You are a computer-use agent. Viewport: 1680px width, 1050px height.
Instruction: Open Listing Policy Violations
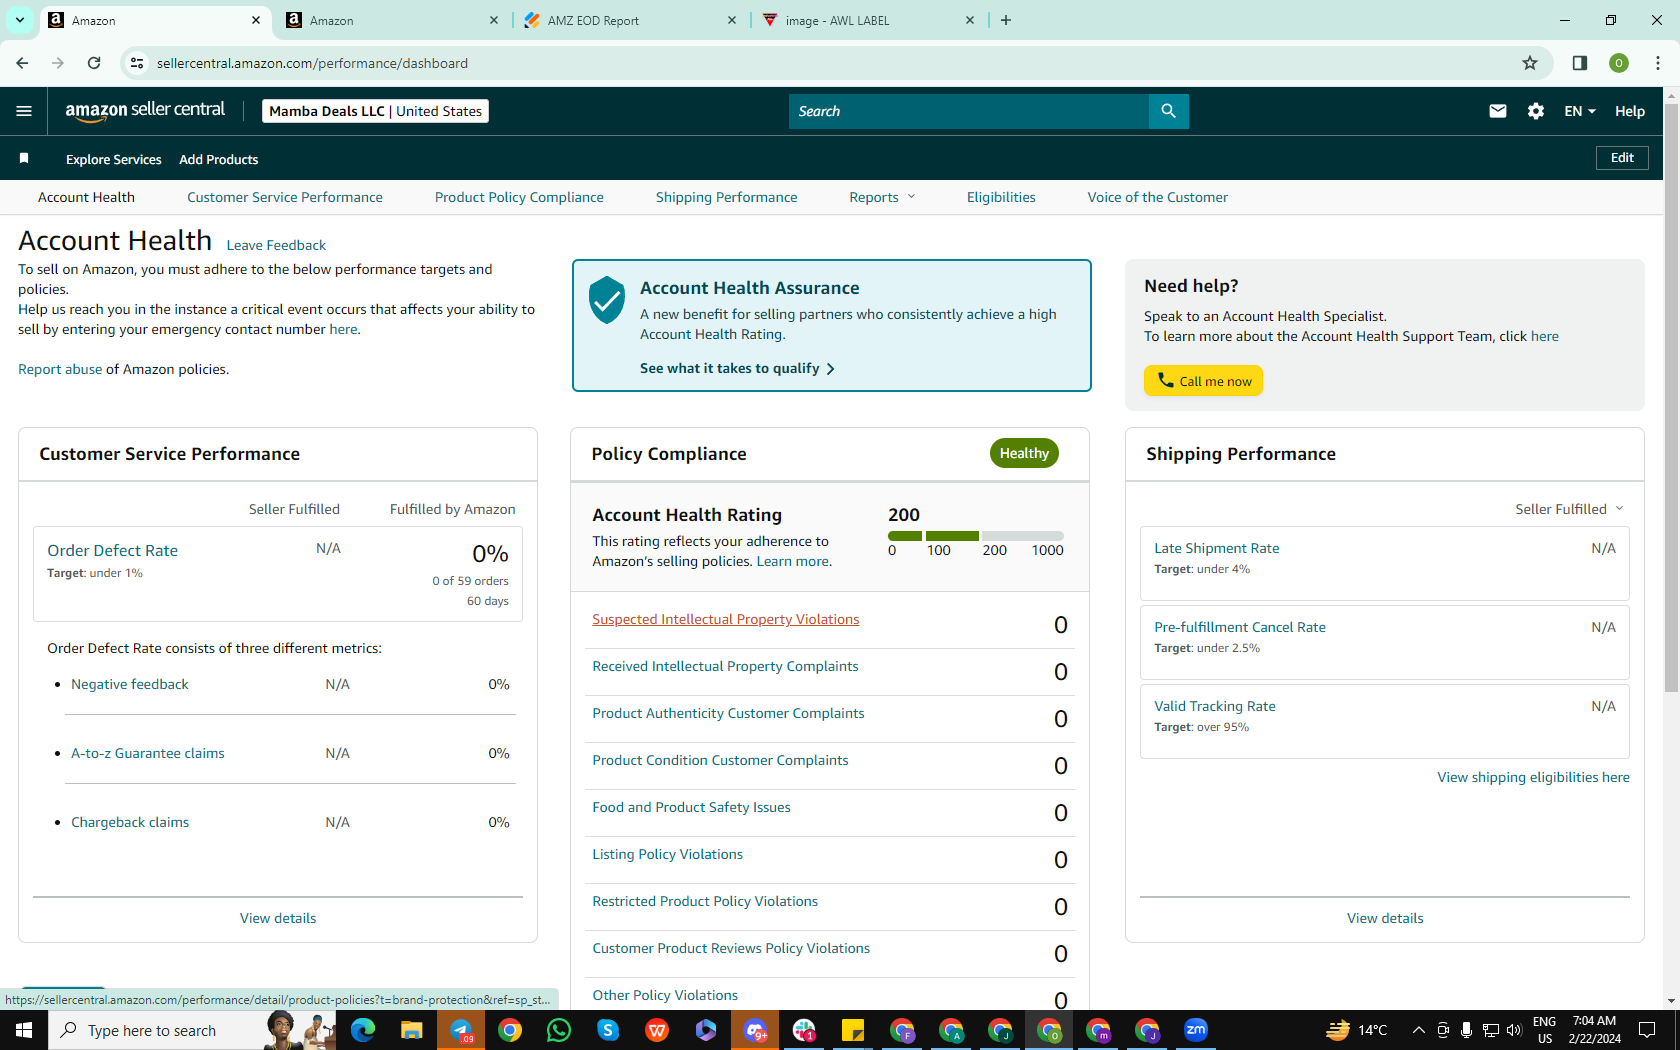coord(667,854)
